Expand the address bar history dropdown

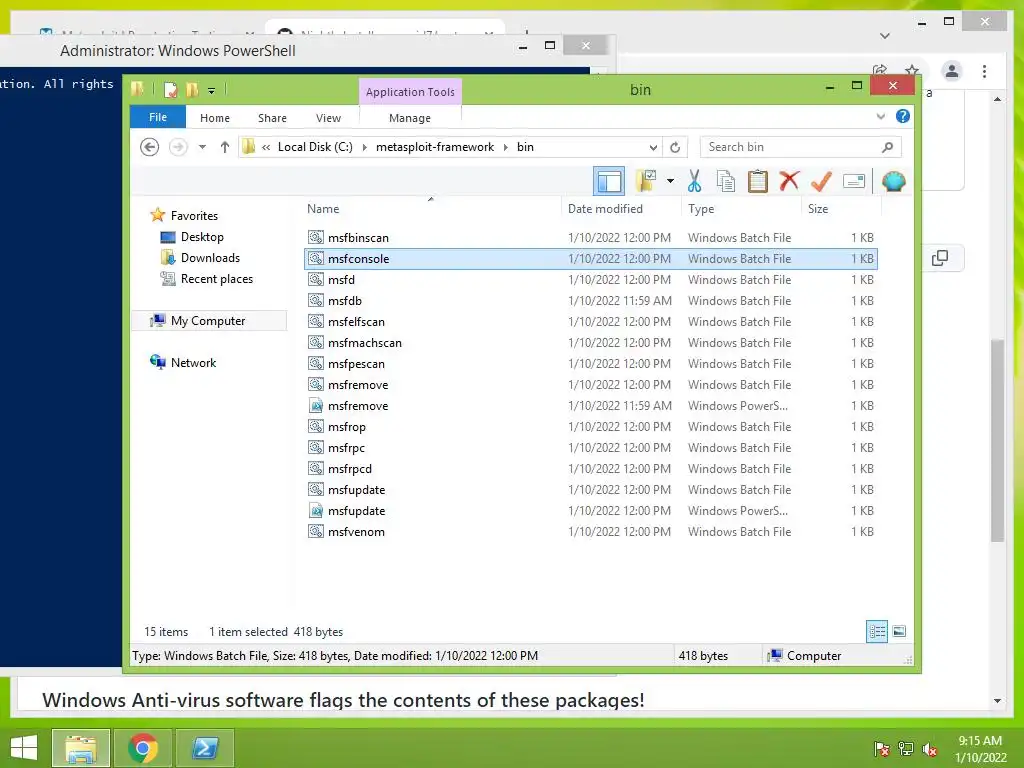click(x=652, y=147)
